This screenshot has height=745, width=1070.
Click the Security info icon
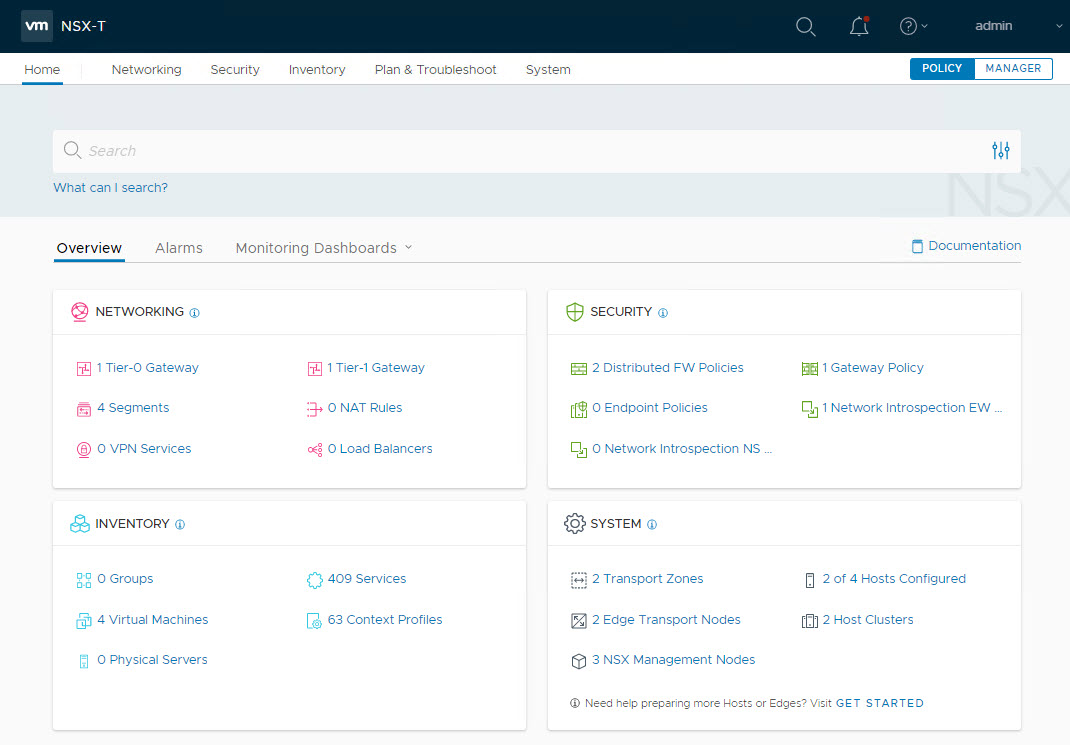663,313
